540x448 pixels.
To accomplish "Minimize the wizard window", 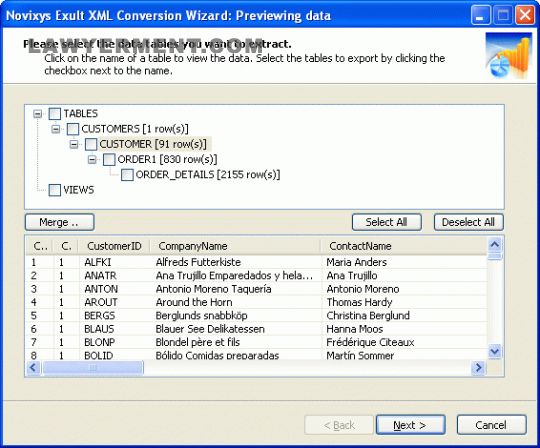I will click(x=480, y=15).
